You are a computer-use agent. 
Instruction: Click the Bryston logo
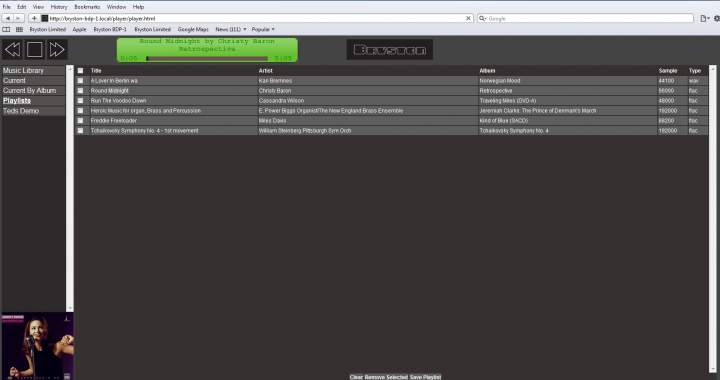(x=389, y=50)
